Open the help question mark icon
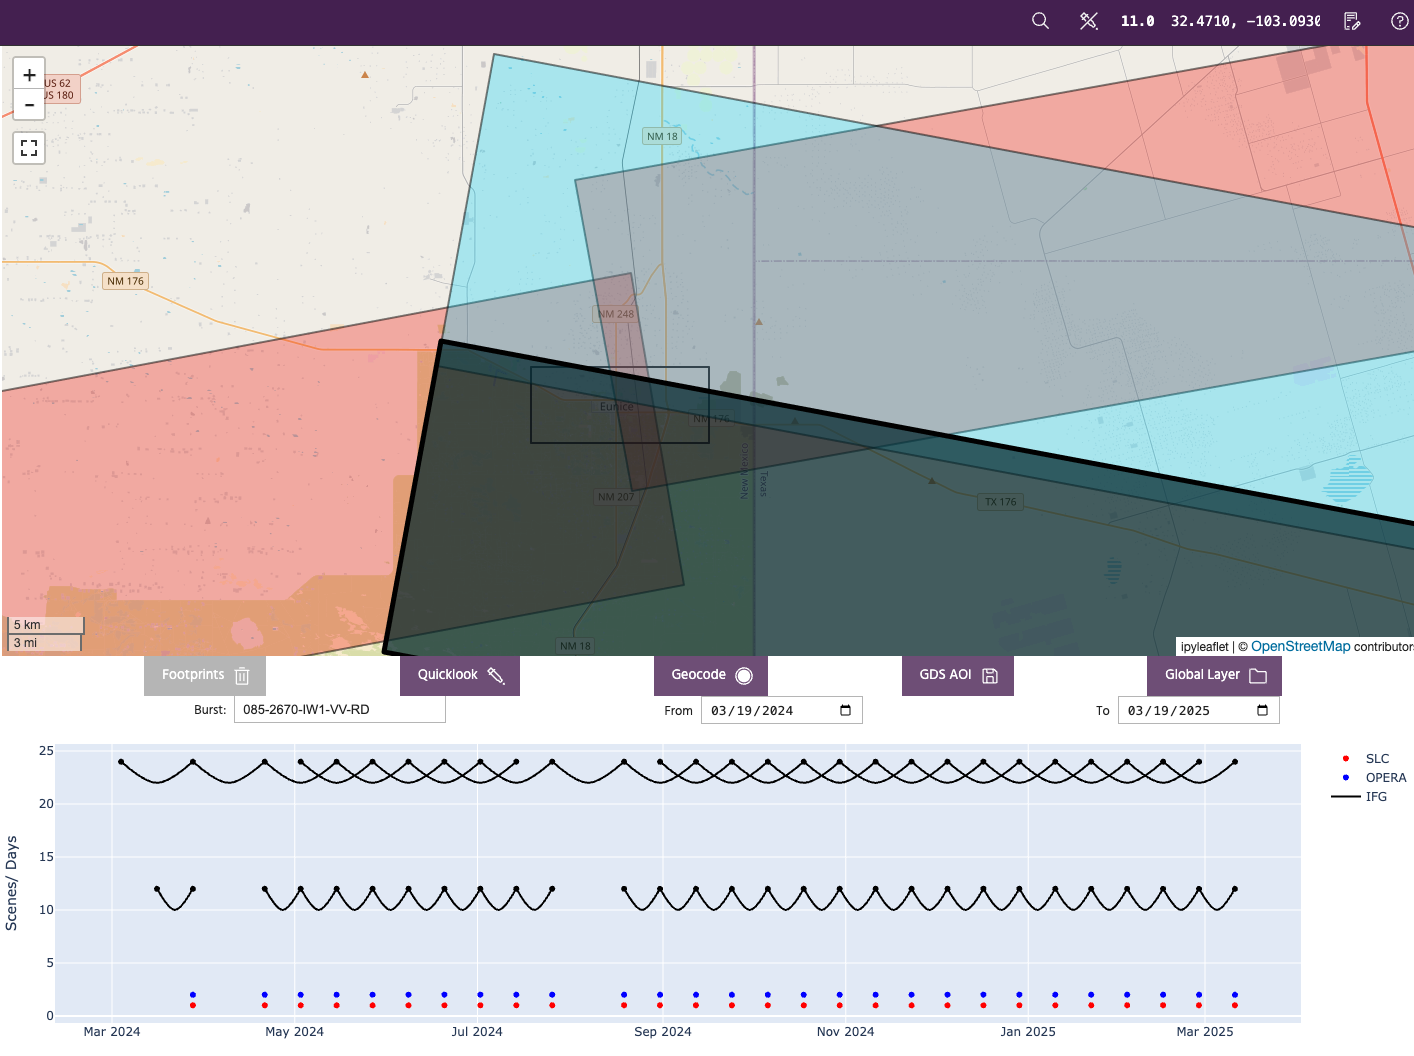1414x1056 pixels. point(1400,21)
